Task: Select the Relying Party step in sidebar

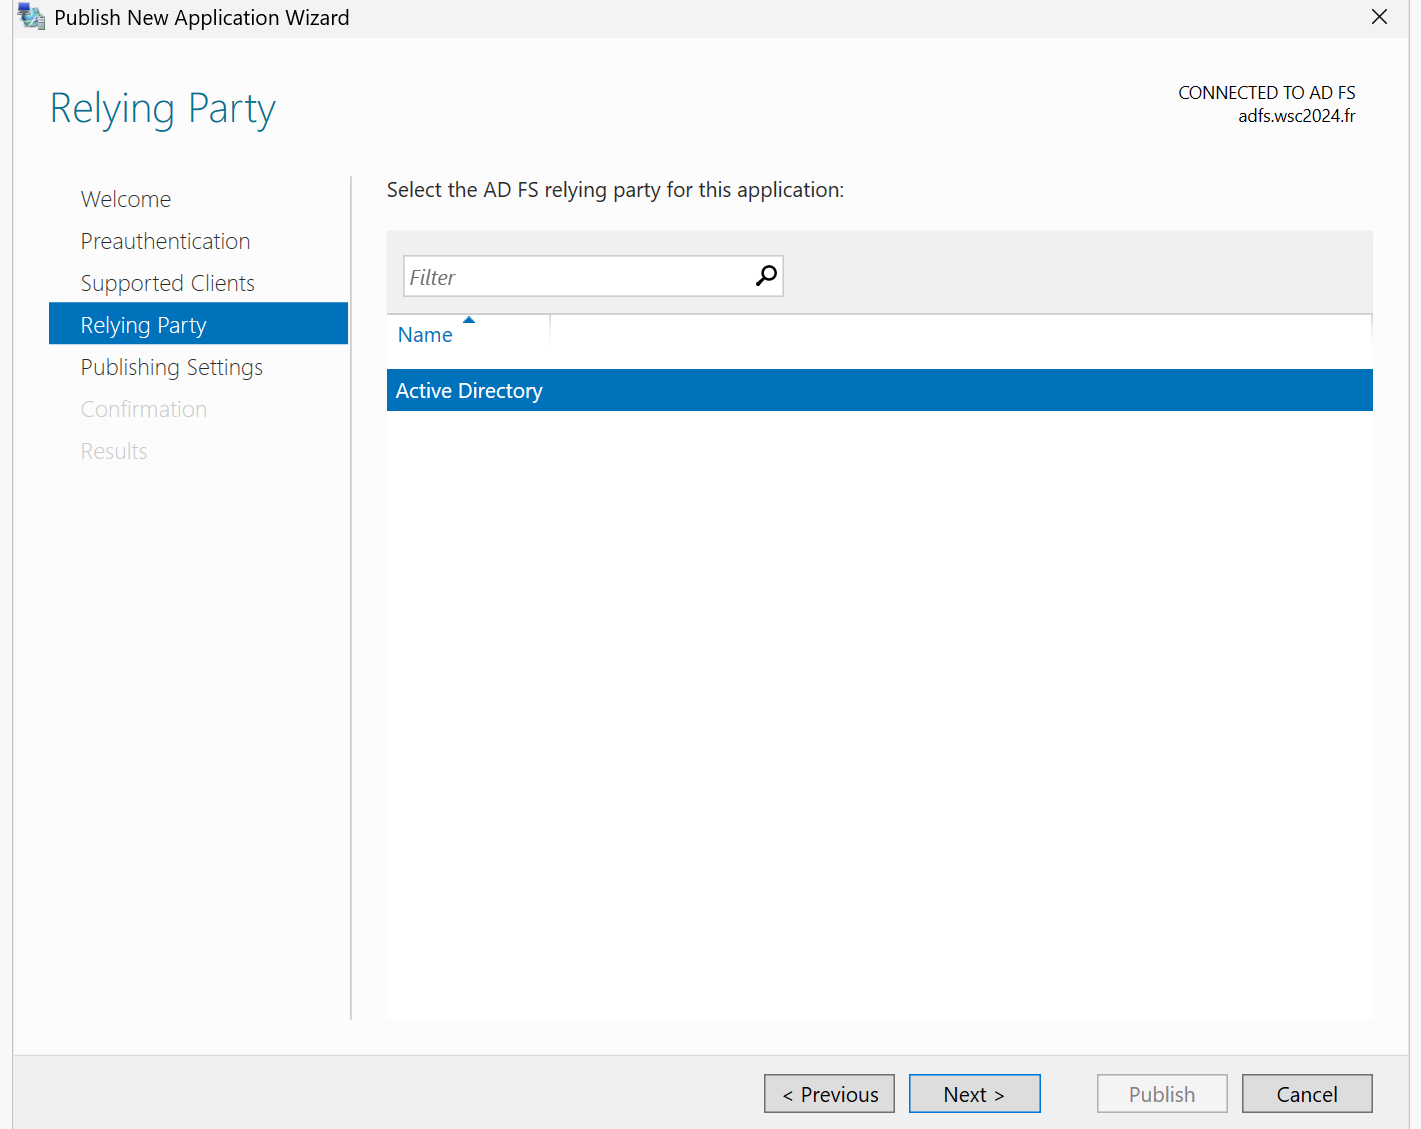Action: [198, 325]
